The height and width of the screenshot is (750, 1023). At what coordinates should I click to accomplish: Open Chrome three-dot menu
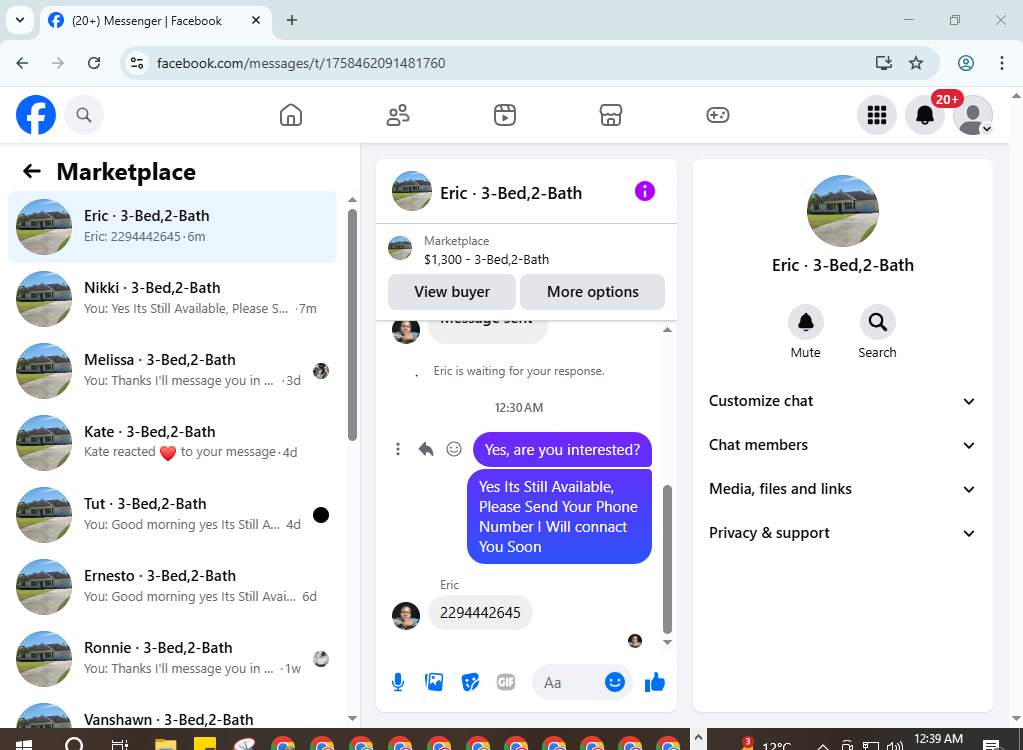[x=1001, y=63]
